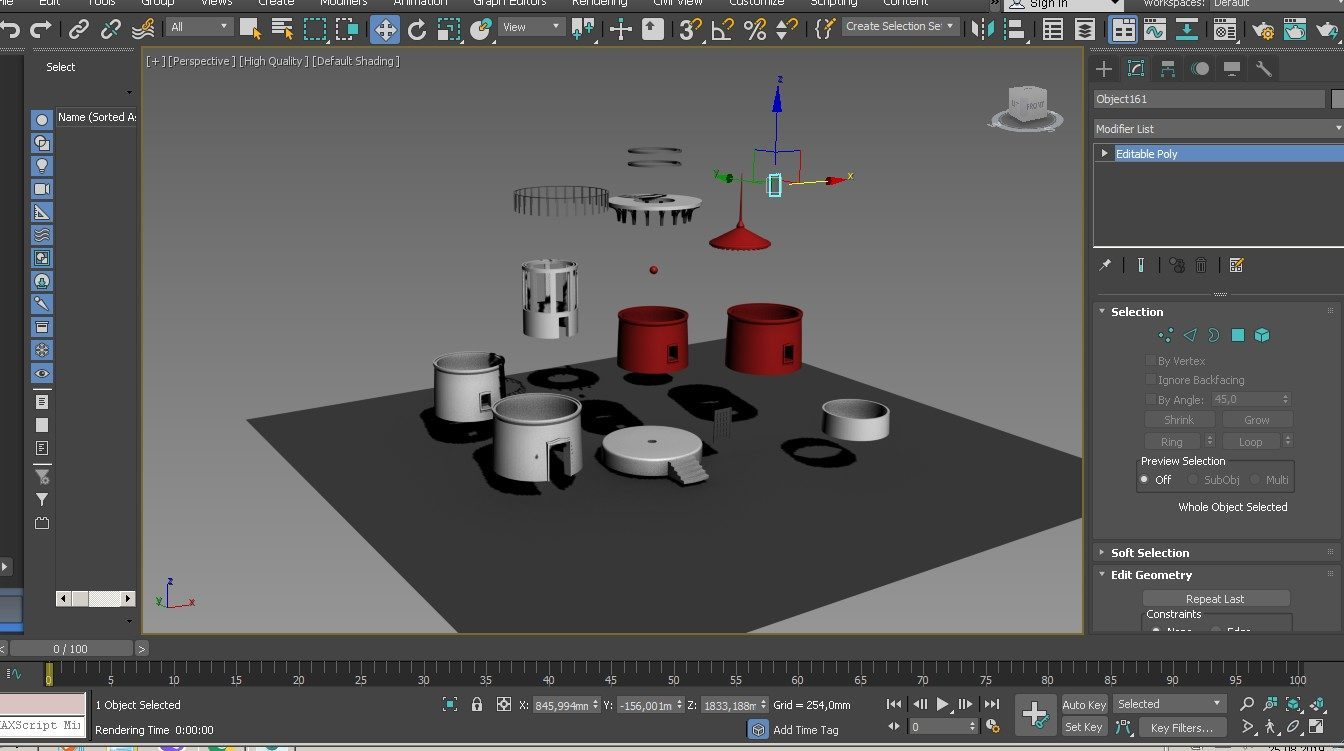Click the object color swatch beside Object161
This screenshot has width=1344, height=751.
pyautogui.click(x=1338, y=99)
